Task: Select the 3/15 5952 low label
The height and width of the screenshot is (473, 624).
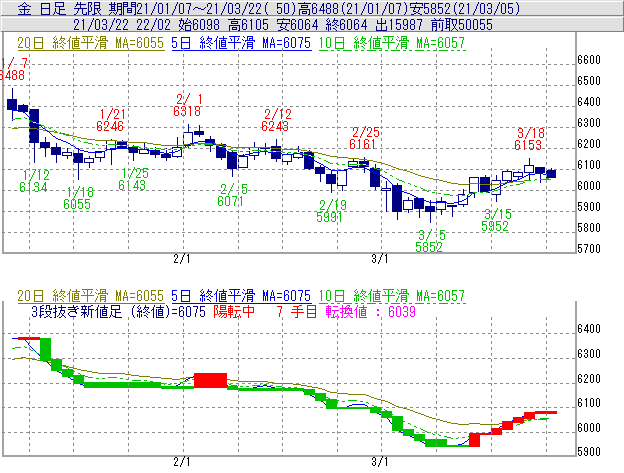Action: click(x=496, y=220)
